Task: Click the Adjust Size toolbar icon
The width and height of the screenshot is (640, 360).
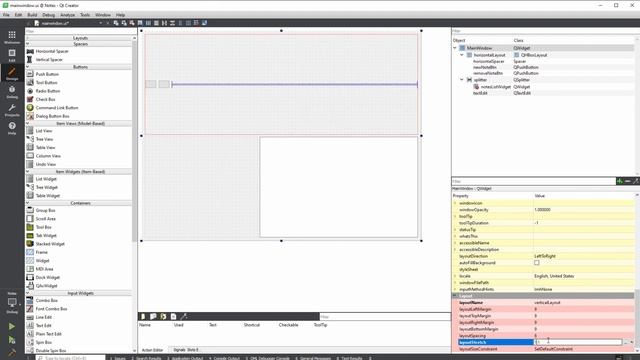Action: point(204,23)
